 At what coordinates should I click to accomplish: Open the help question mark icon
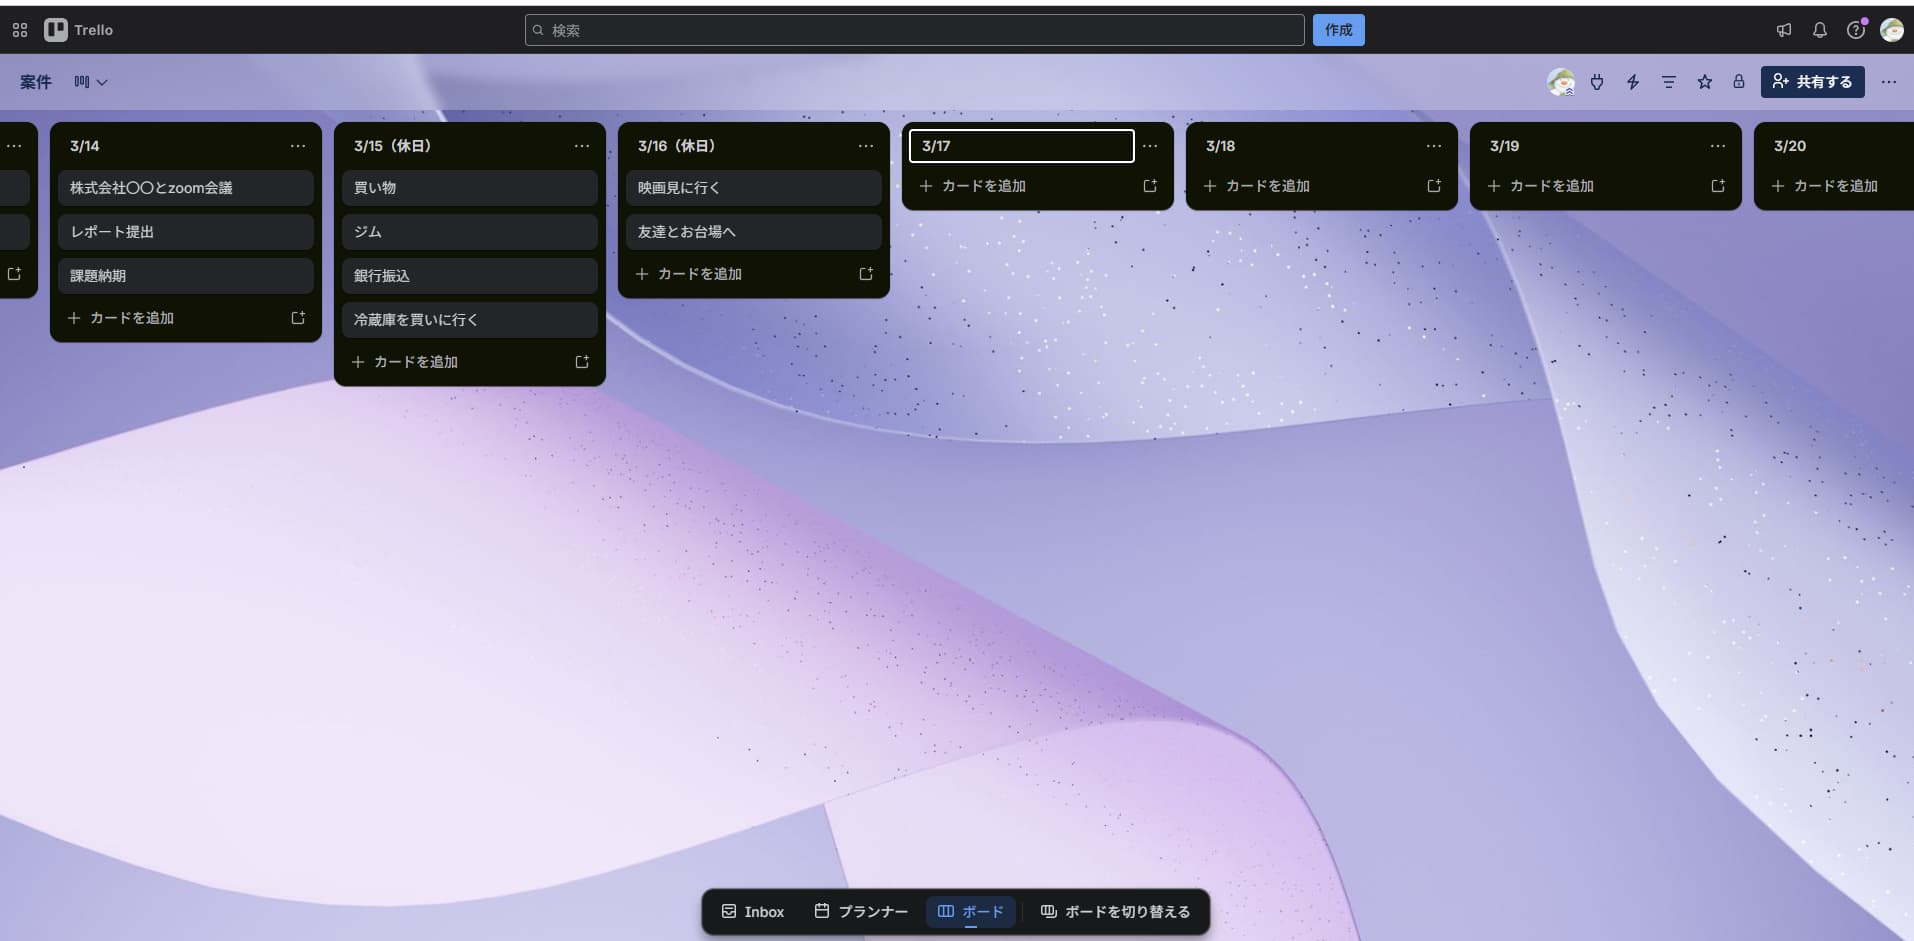coord(1855,30)
